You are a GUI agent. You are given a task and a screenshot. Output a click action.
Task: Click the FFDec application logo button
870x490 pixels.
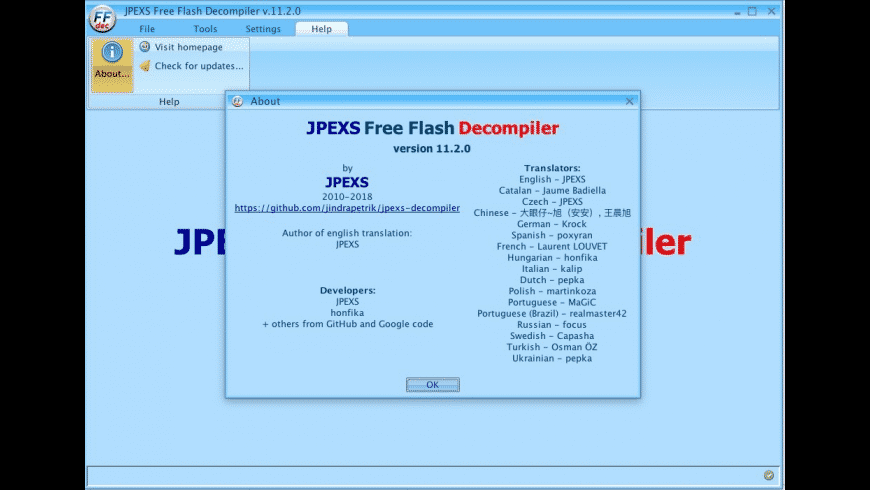pyautogui.click(x=103, y=18)
